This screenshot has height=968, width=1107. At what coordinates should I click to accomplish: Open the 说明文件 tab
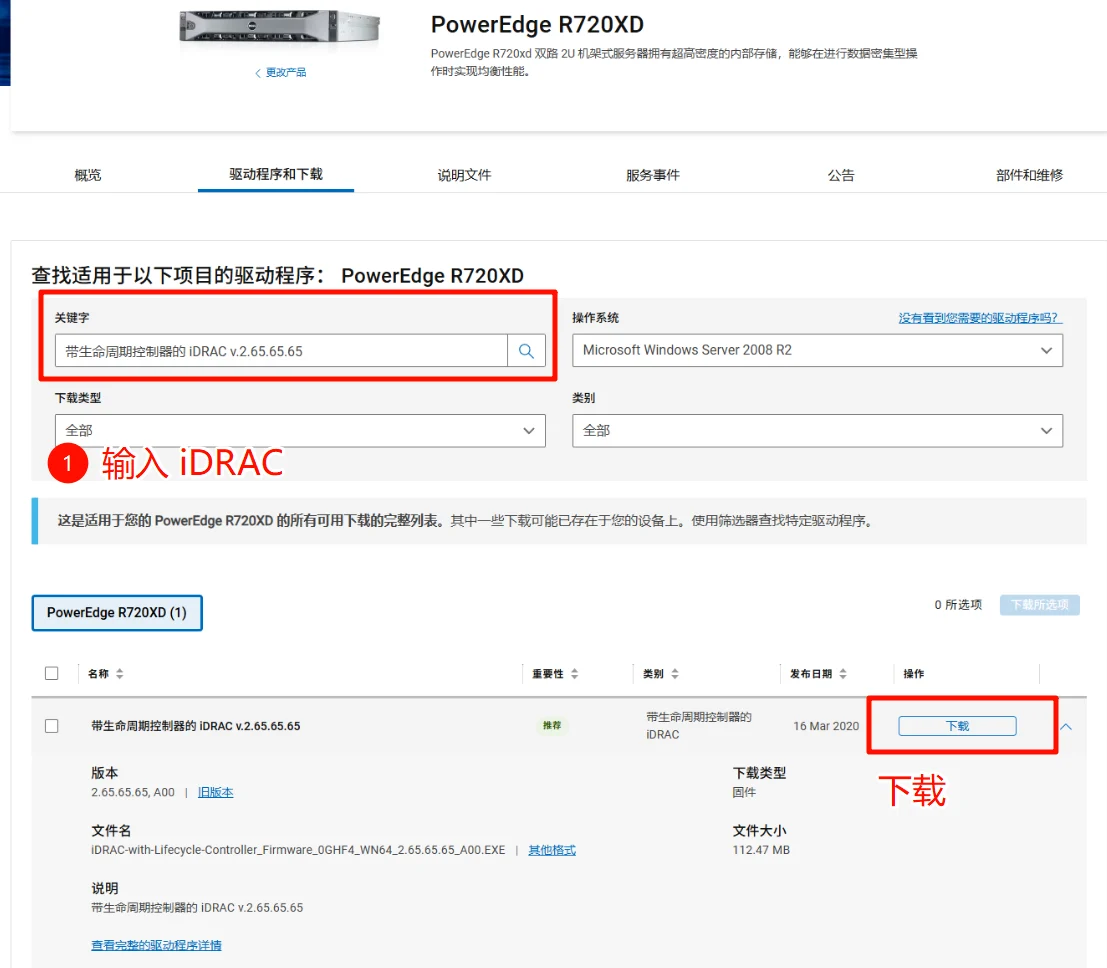pos(465,175)
